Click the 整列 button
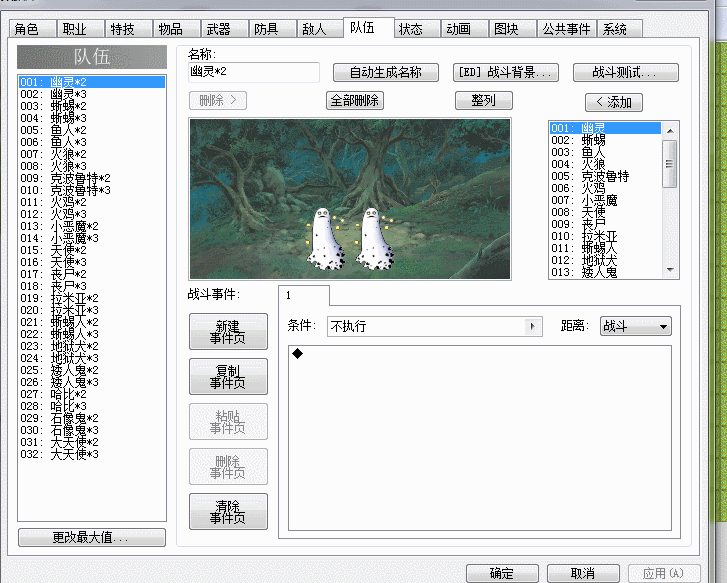Screen dimensions: 727x583 pos(484,100)
